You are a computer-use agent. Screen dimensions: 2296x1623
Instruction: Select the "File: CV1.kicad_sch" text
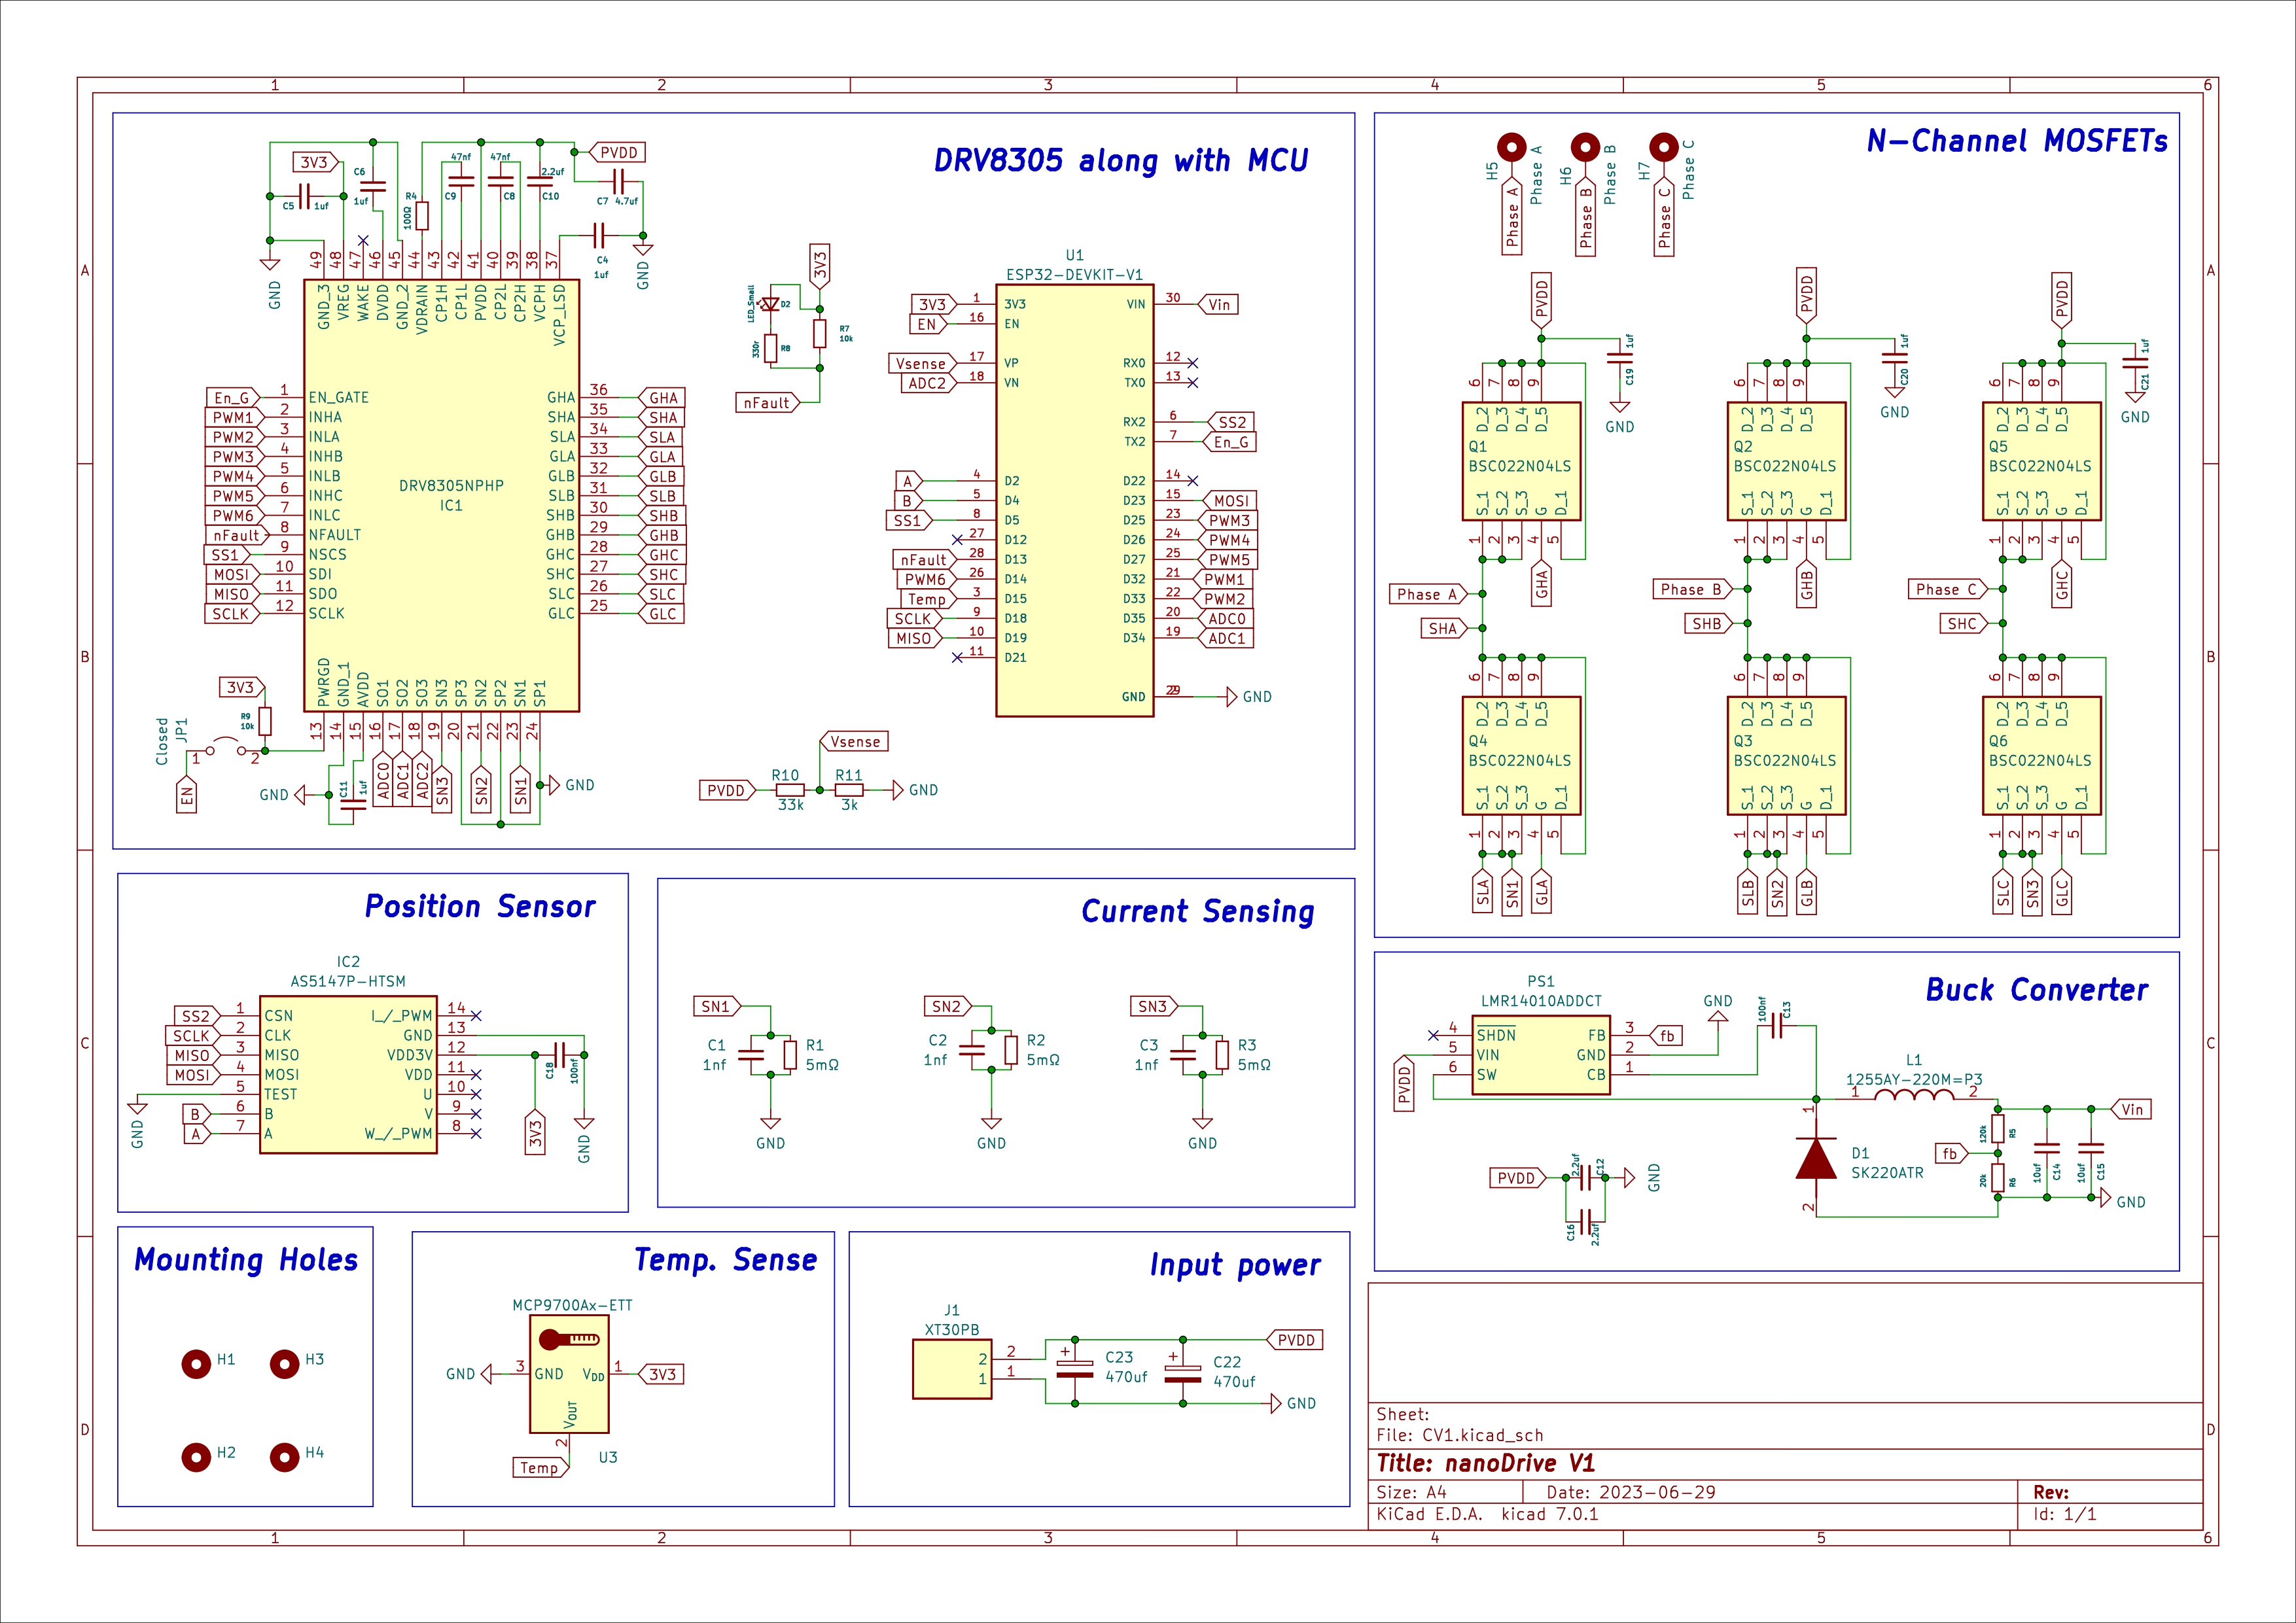1460,1436
